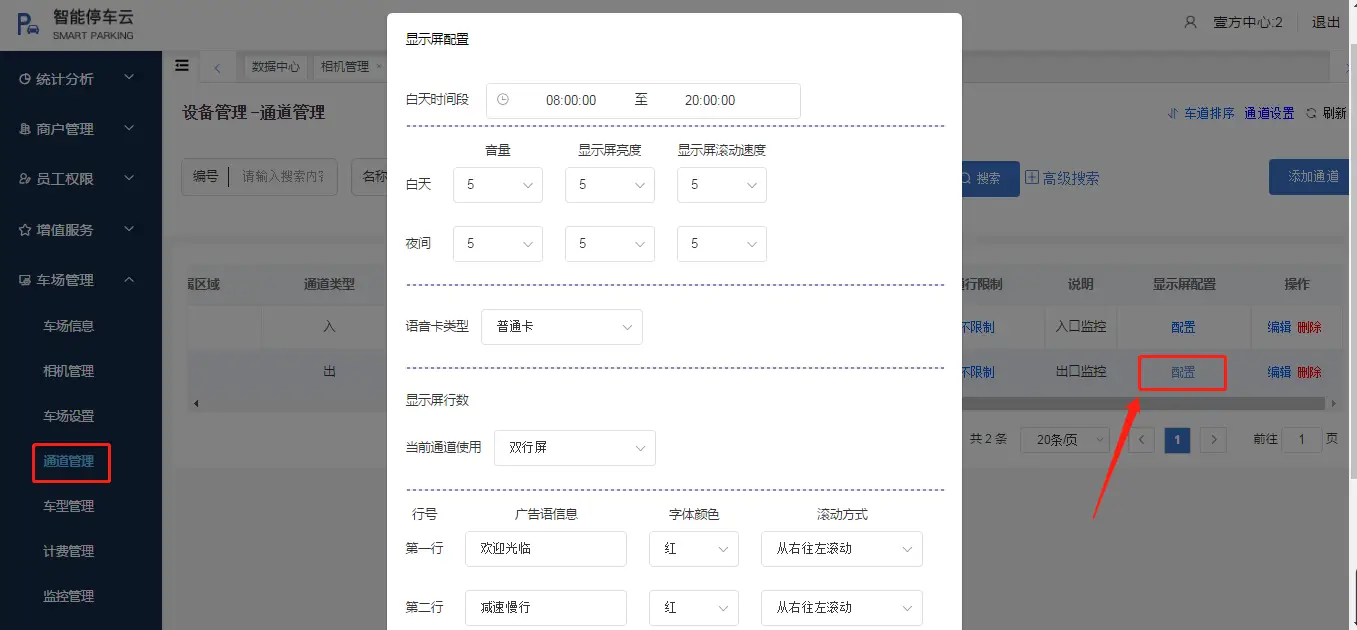Click the hamburger menu collapse icon
This screenshot has width=1357, height=630.
(x=182, y=66)
